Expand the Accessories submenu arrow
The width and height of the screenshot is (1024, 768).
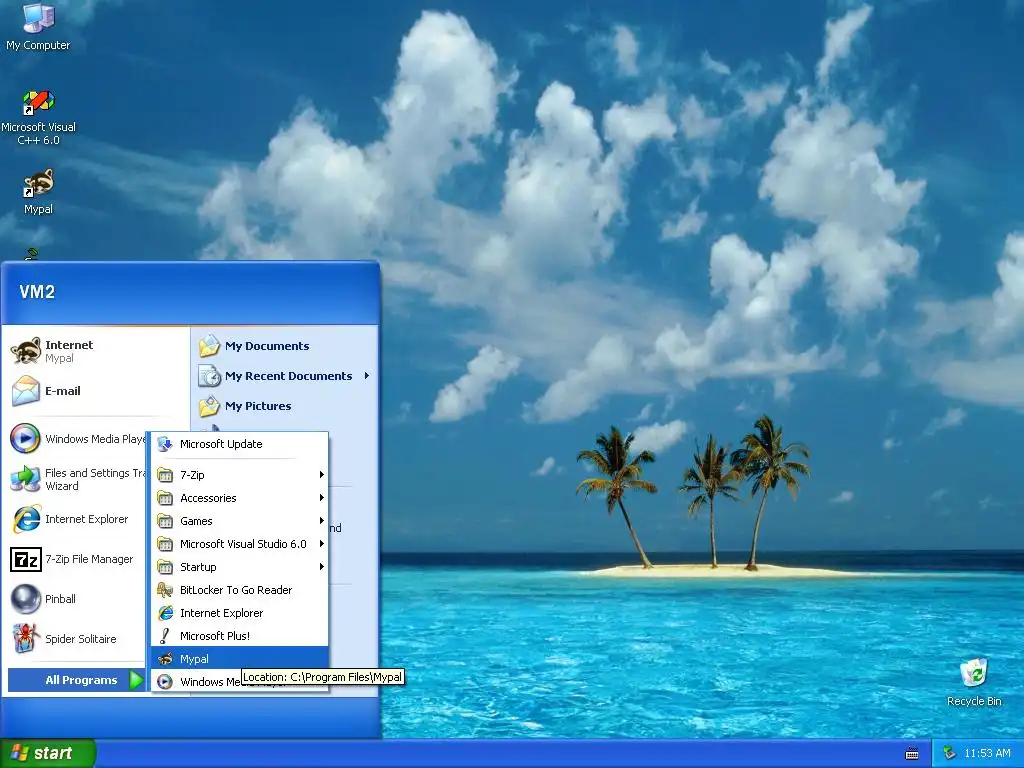[x=321, y=498]
